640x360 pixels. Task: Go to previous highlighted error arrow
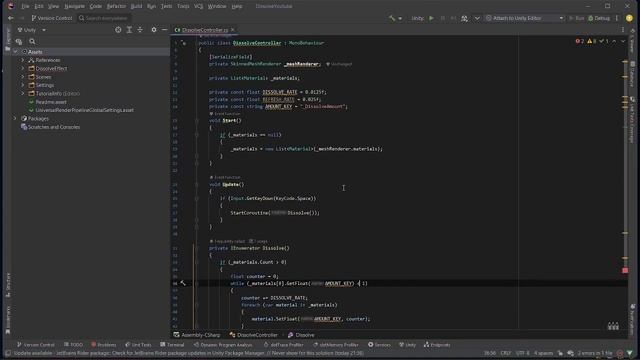point(614,41)
